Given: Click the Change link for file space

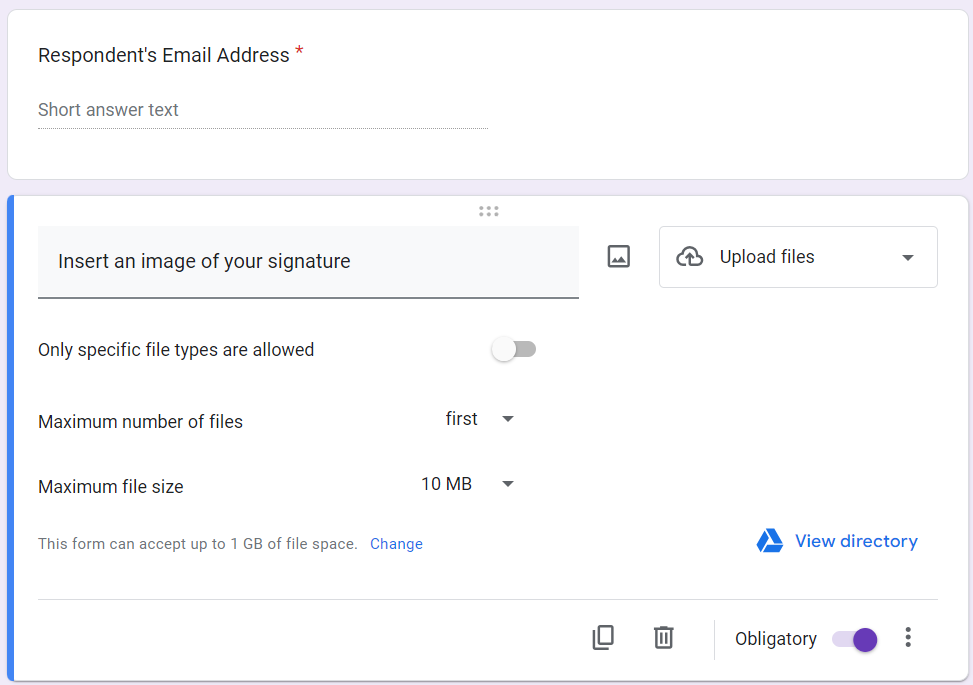Looking at the screenshot, I should coord(396,543).
